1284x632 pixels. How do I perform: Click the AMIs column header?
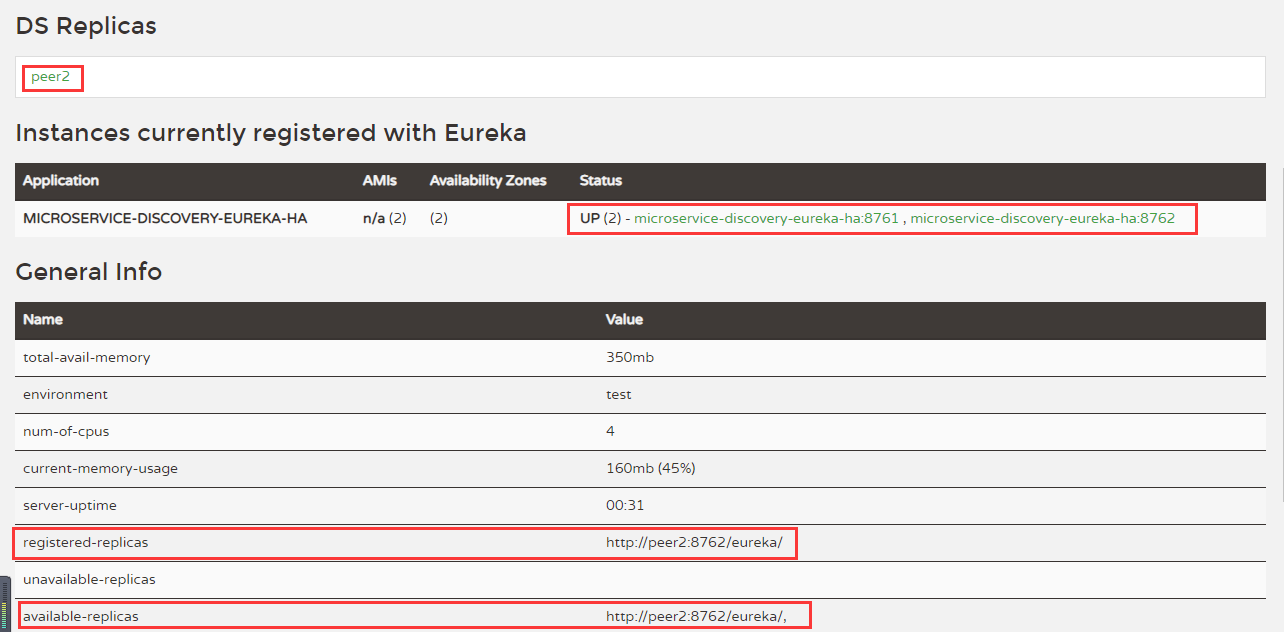tap(379, 181)
